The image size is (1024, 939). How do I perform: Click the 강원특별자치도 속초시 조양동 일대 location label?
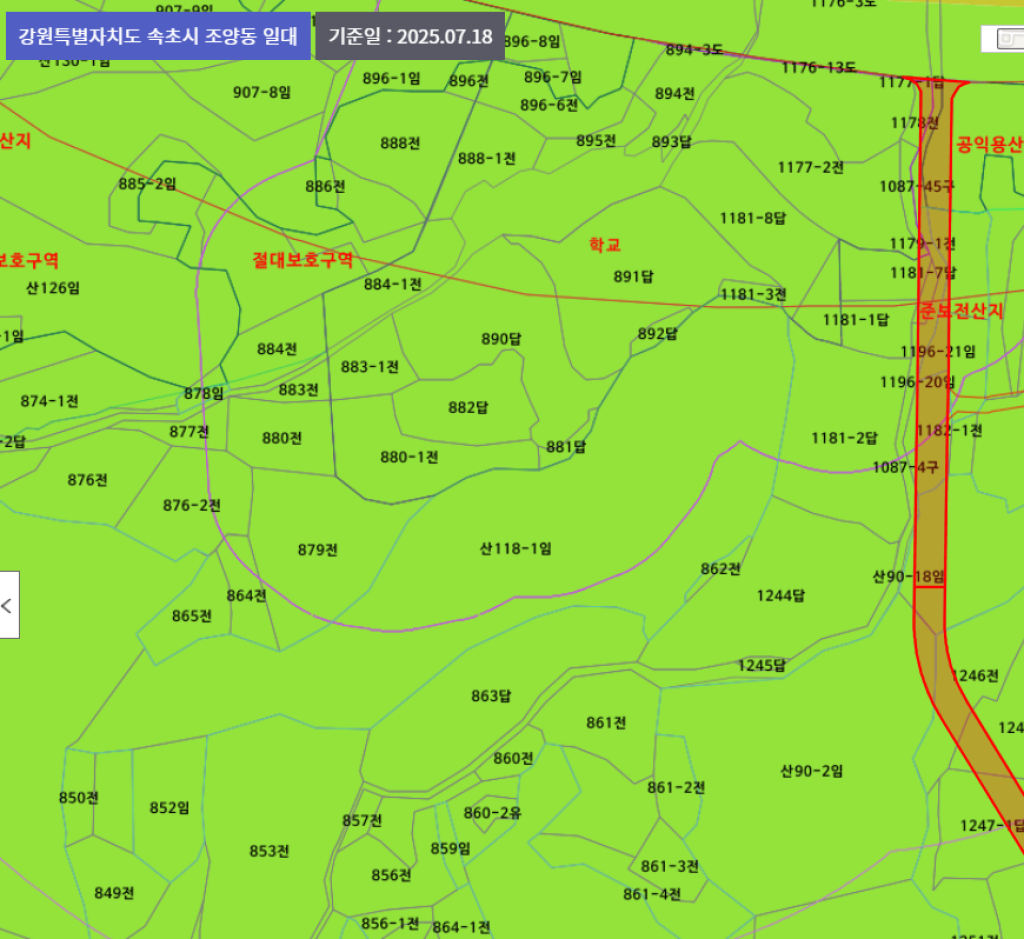point(158,37)
